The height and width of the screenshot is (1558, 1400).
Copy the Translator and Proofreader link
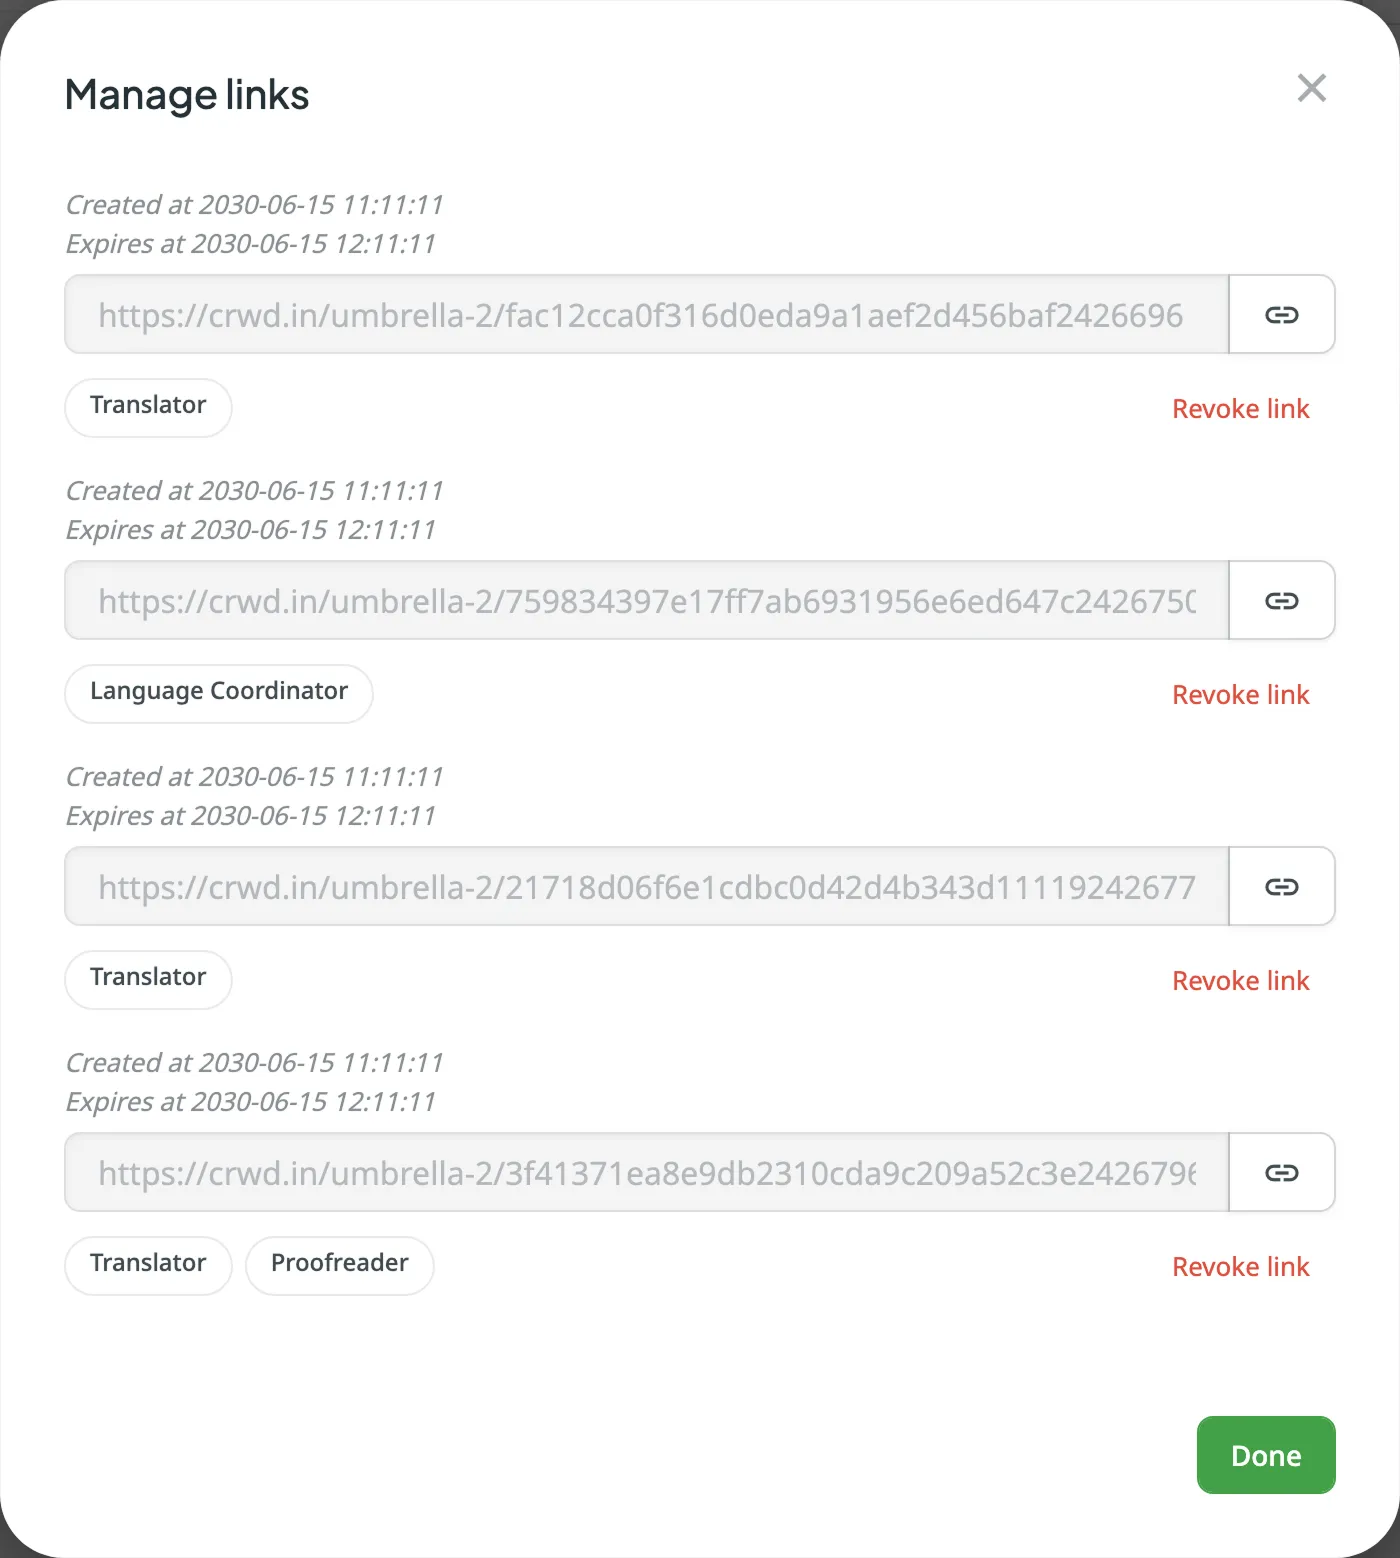tap(1281, 1172)
